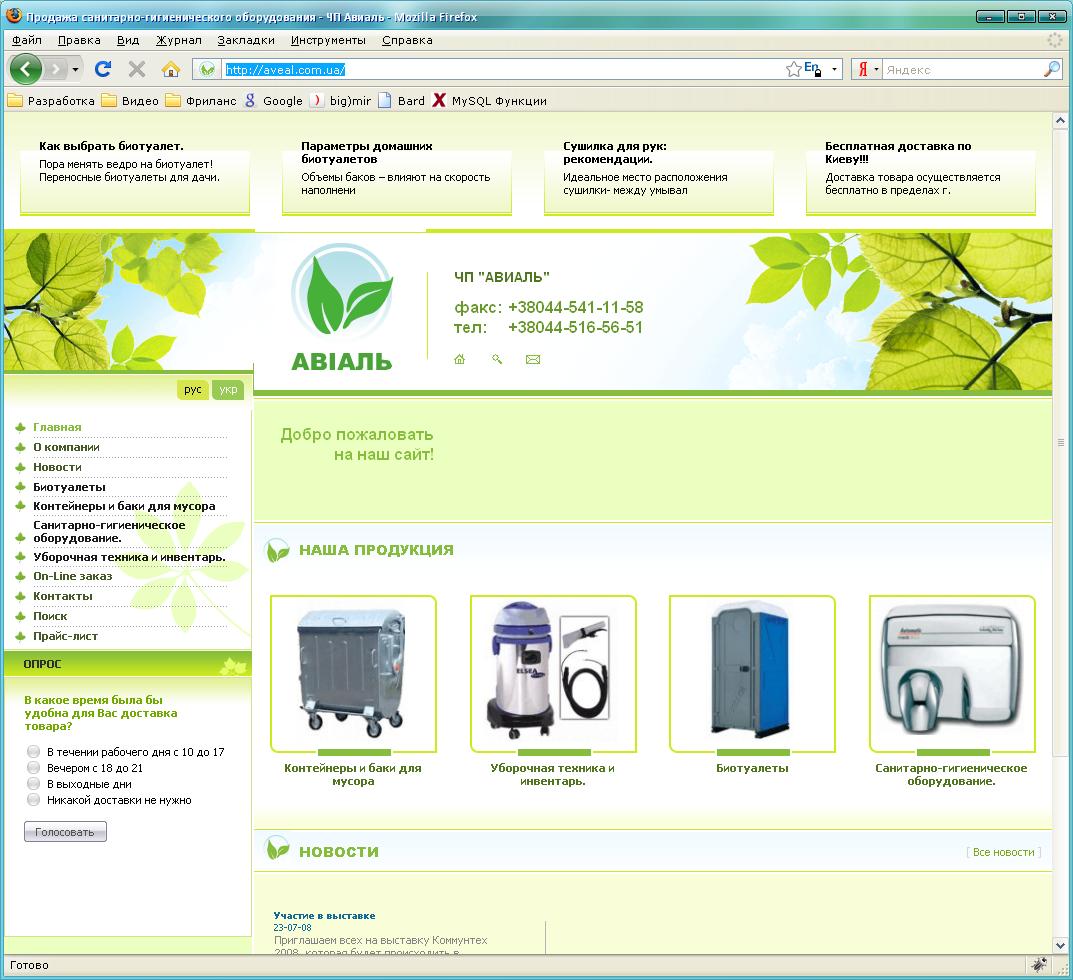Choose the 'Вечером с 18 до 21' option
Screen dimensions: 1073x980
(34, 768)
